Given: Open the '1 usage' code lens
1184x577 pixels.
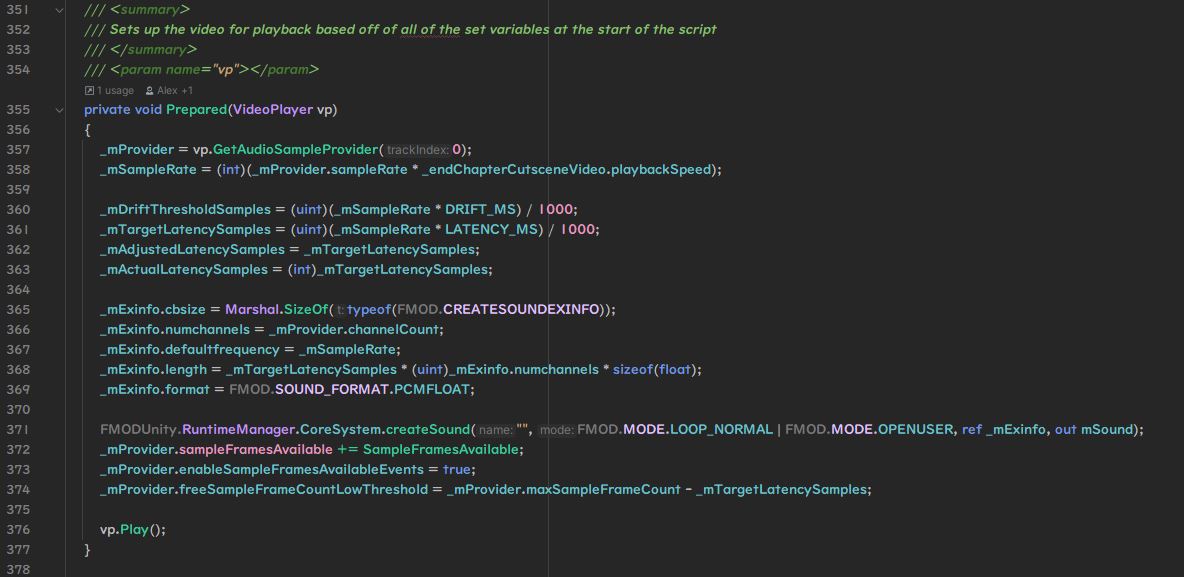Looking at the screenshot, I should point(115,90).
